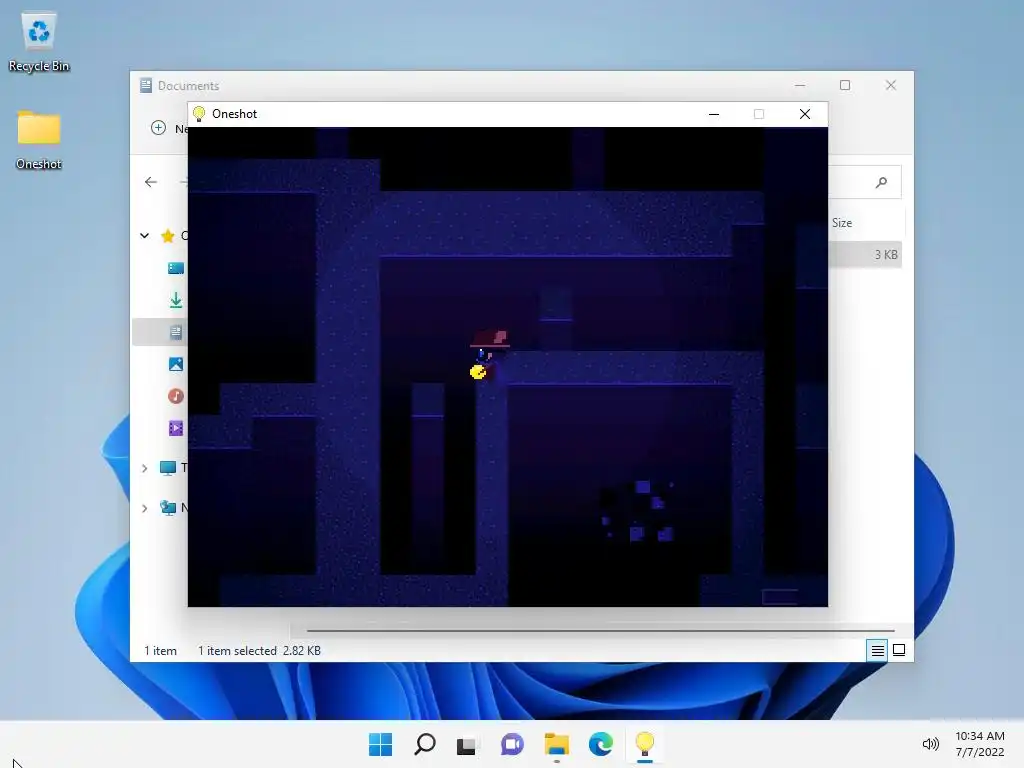
Task: Open the Music quick access icon
Action: click(x=176, y=396)
